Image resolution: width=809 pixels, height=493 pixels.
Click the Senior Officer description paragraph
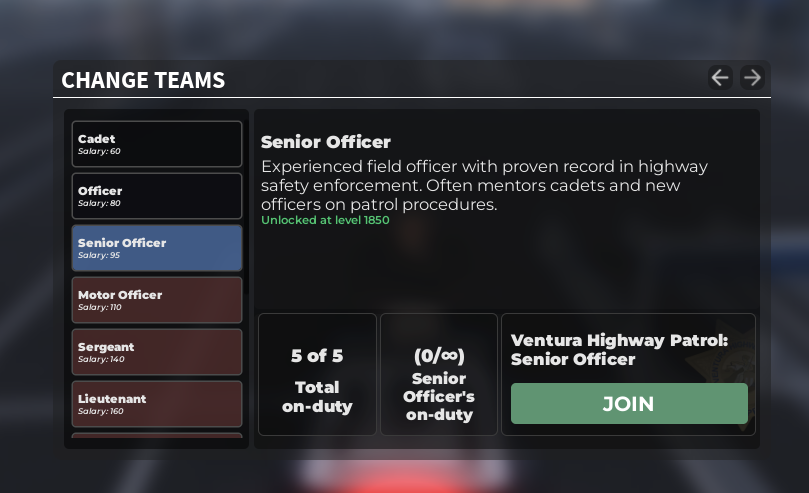tap(485, 185)
